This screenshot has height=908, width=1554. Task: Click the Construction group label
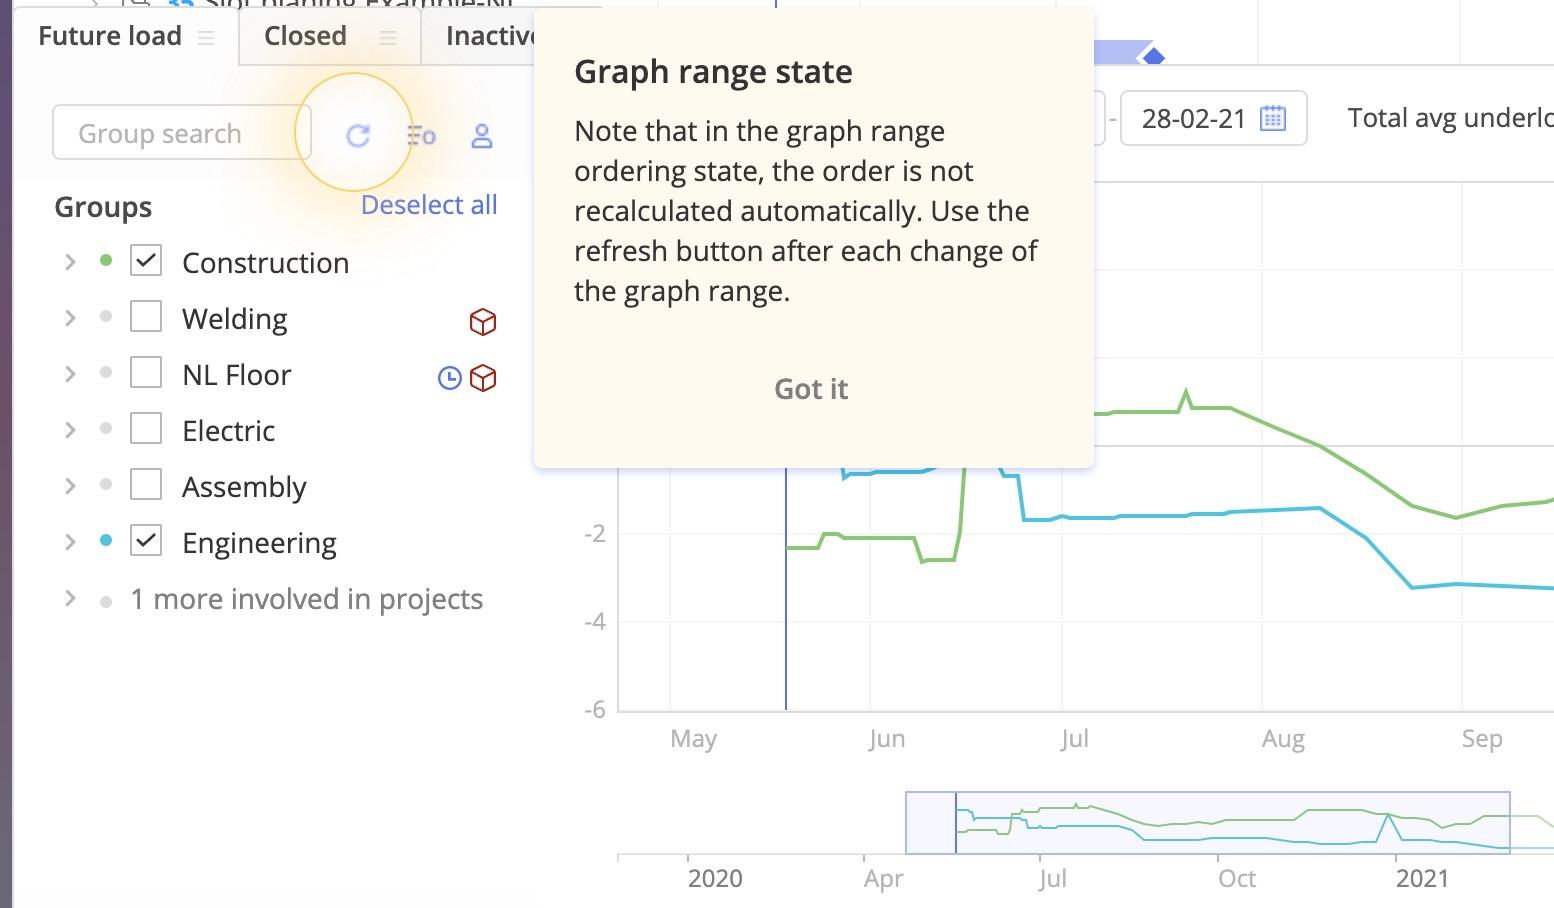[x=265, y=263]
